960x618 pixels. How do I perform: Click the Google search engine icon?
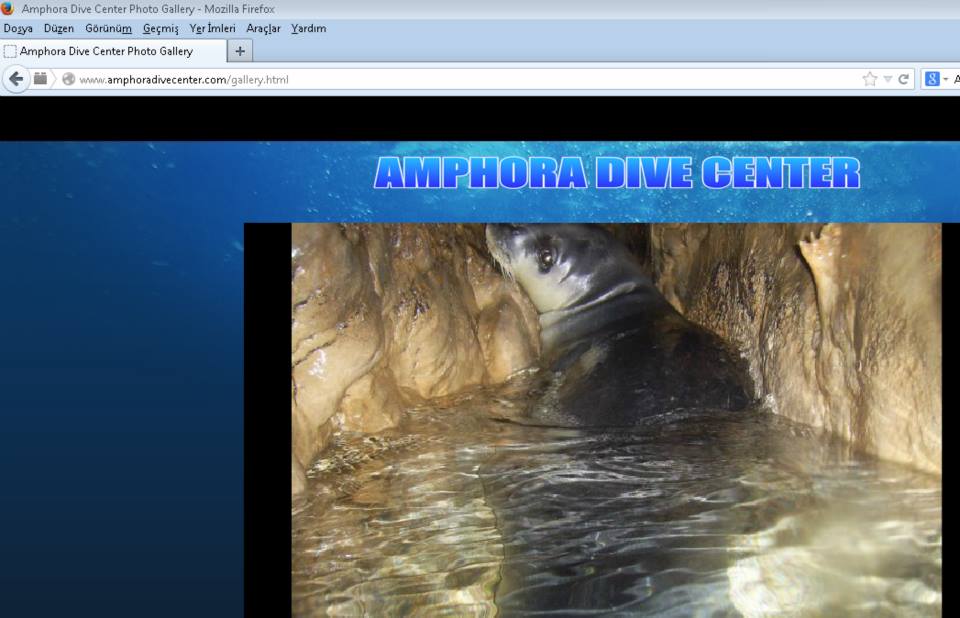[x=932, y=79]
